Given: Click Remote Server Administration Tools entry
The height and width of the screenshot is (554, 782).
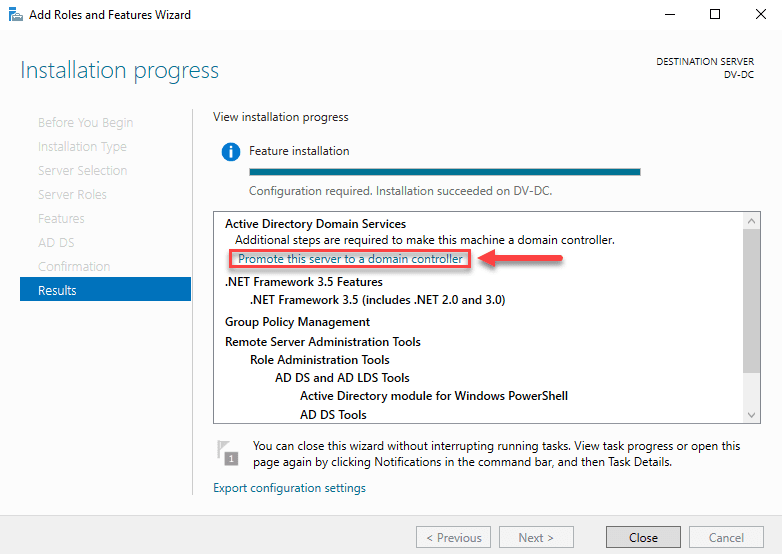Looking at the screenshot, I should click(x=323, y=342).
